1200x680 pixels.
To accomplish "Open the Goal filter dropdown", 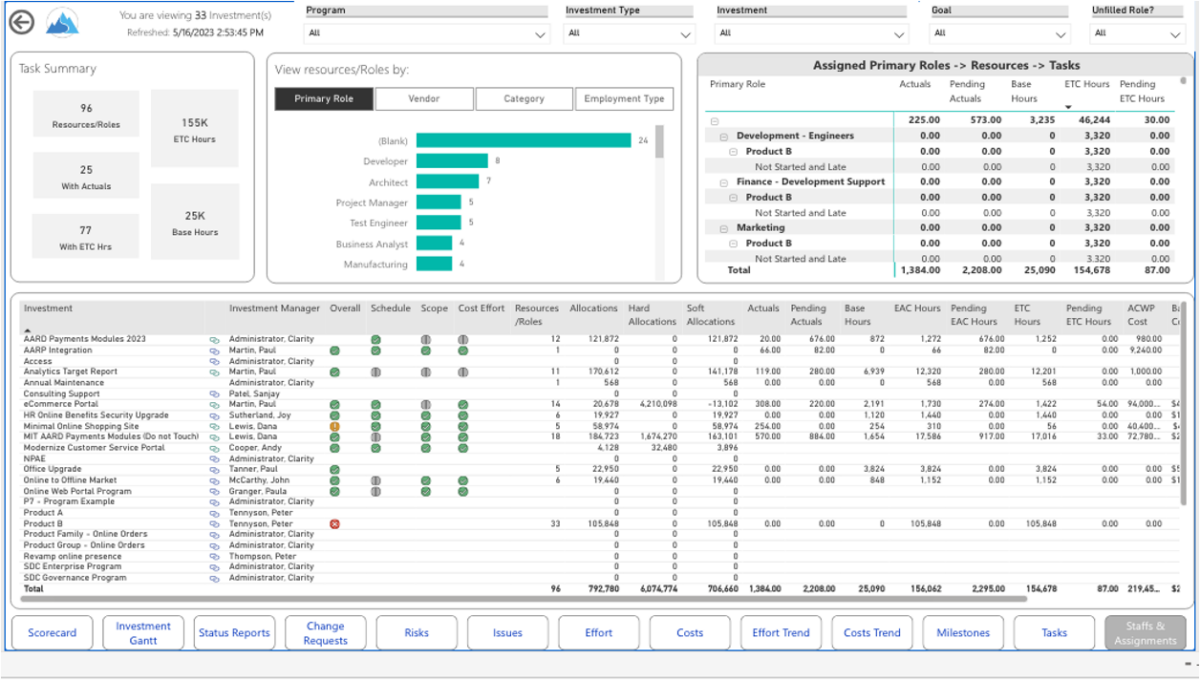I will [x=1000, y=33].
